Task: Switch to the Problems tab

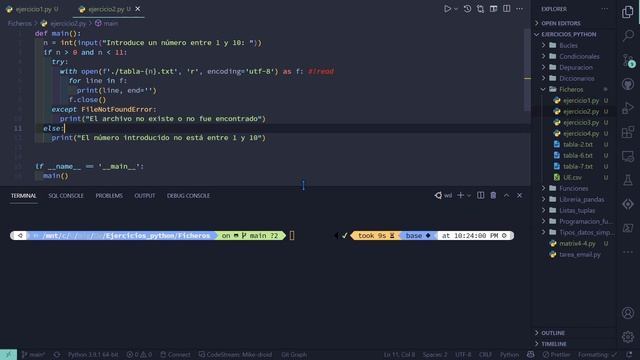Action: tap(109, 196)
